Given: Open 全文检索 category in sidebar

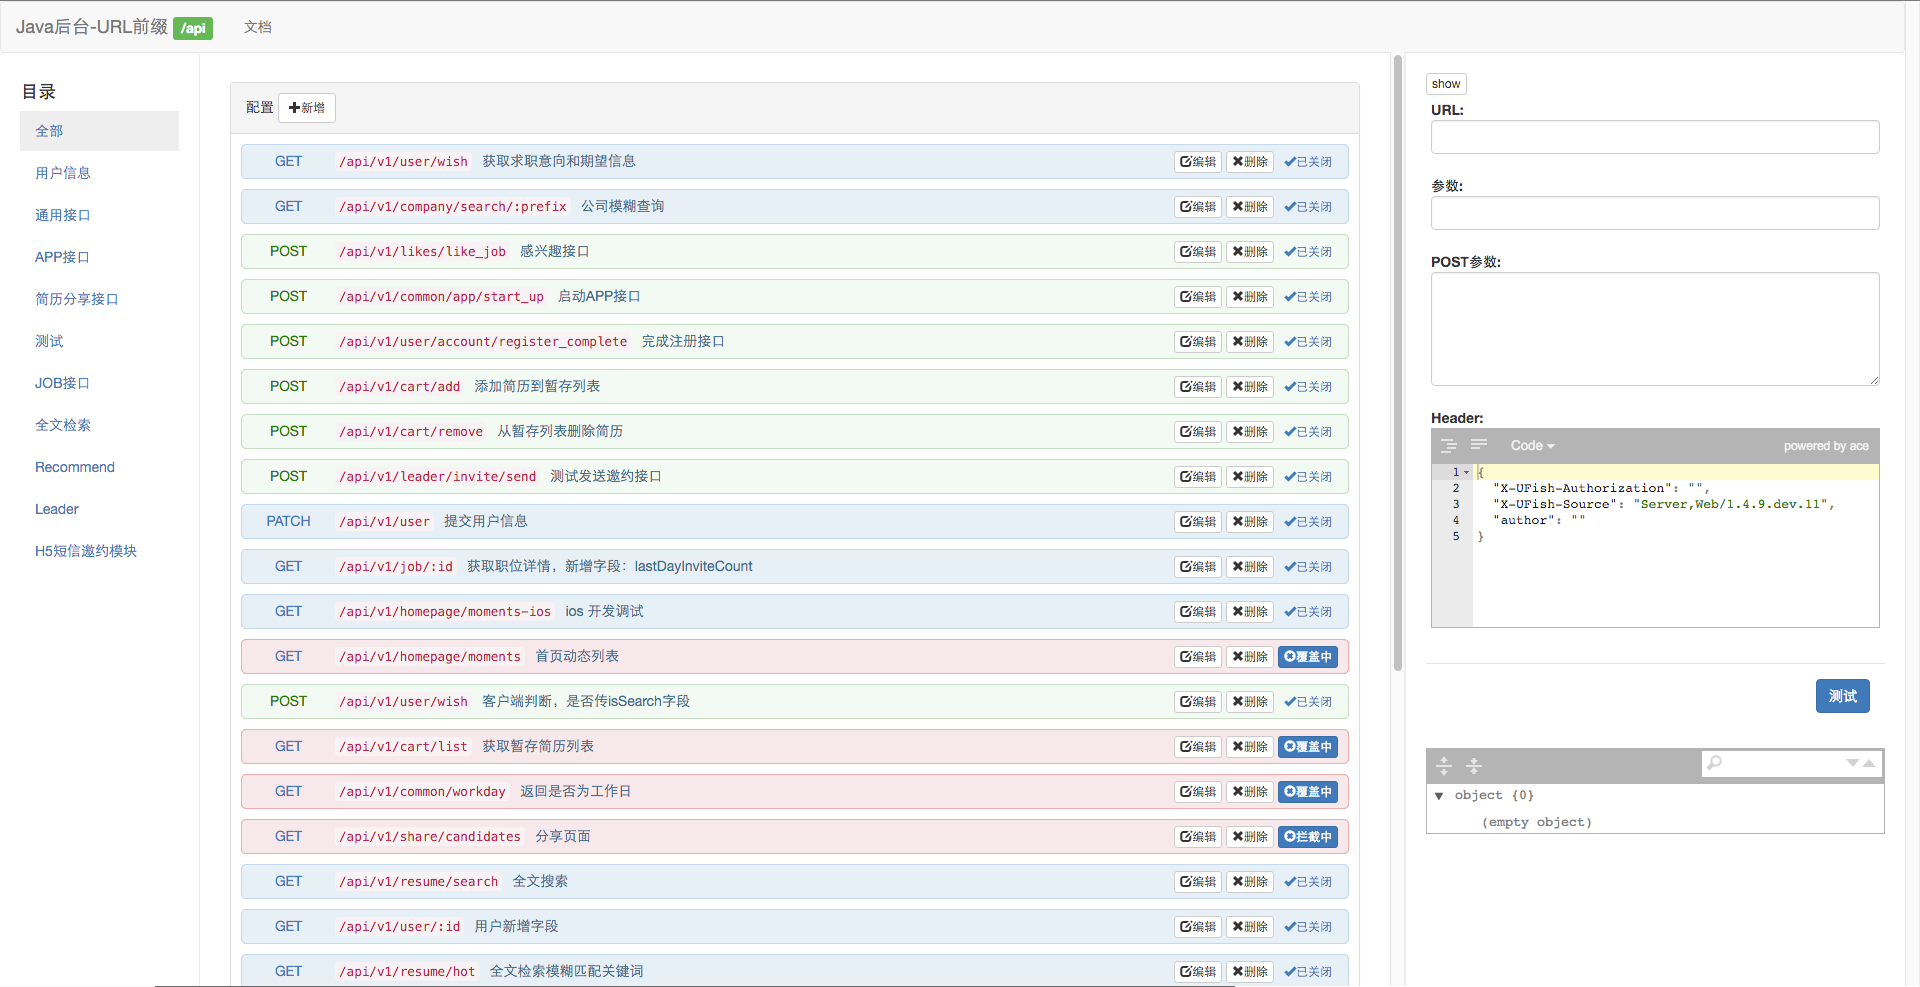Looking at the screenshot, I should [63, 425].
